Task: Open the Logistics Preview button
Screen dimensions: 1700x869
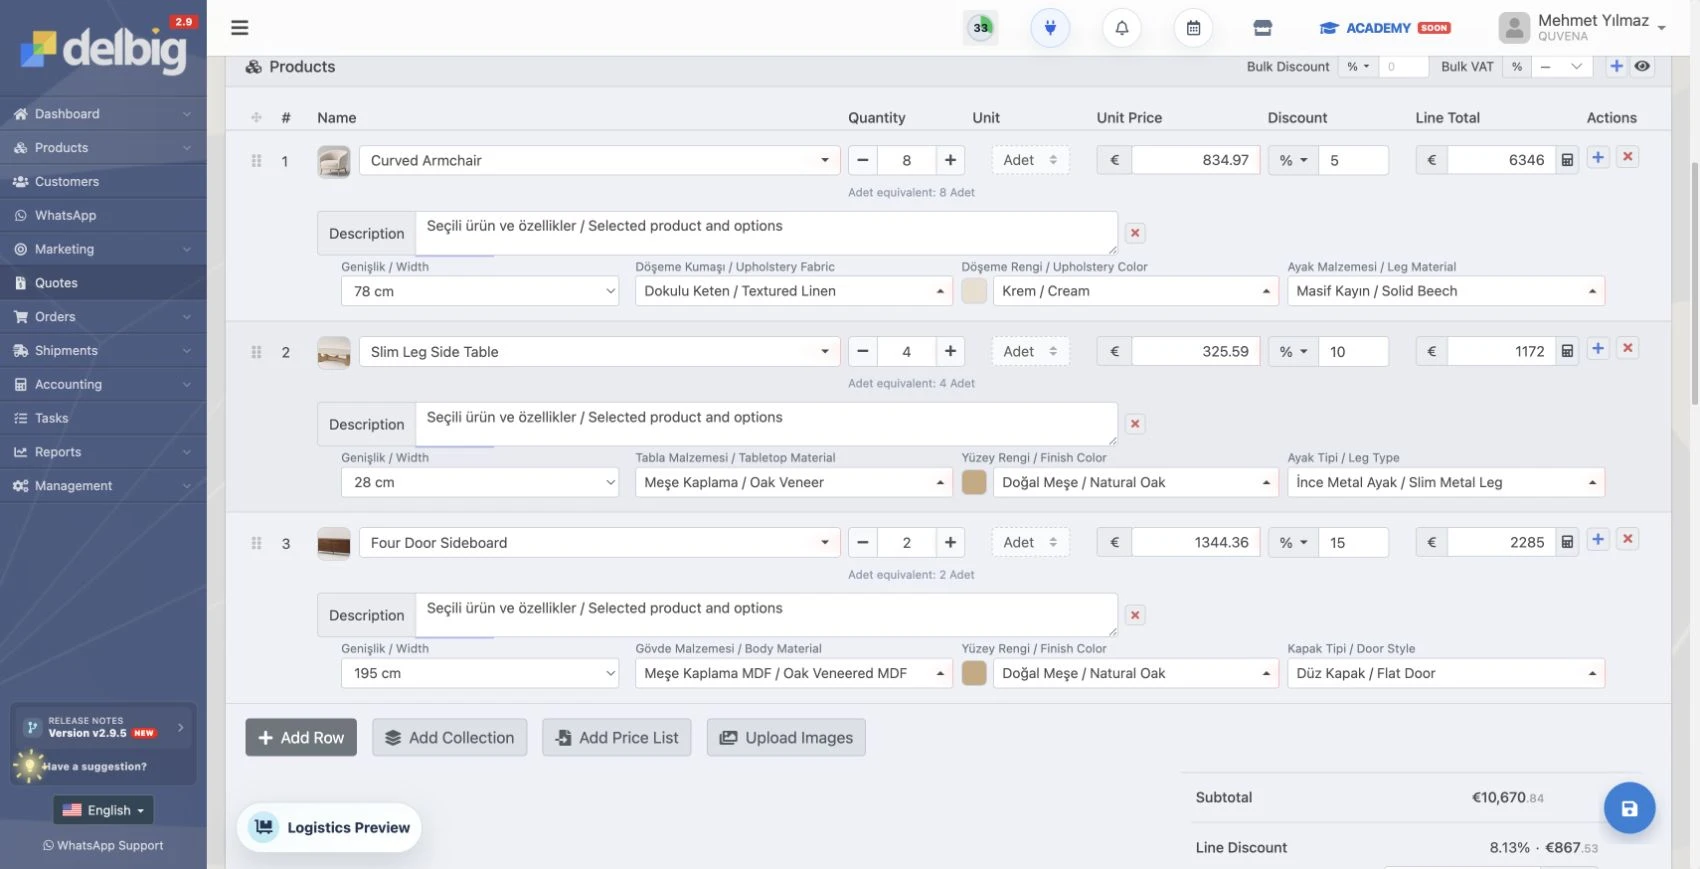Action: point(329,827)
